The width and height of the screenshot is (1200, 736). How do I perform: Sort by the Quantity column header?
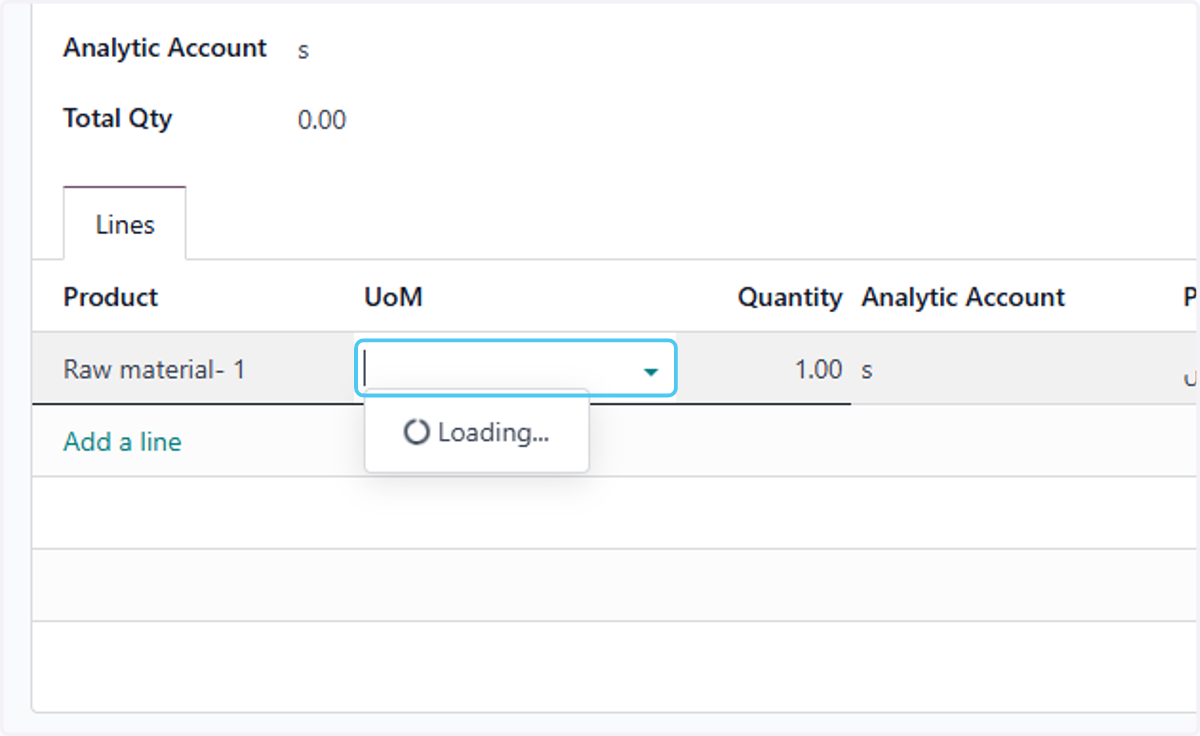click(790, 297)
